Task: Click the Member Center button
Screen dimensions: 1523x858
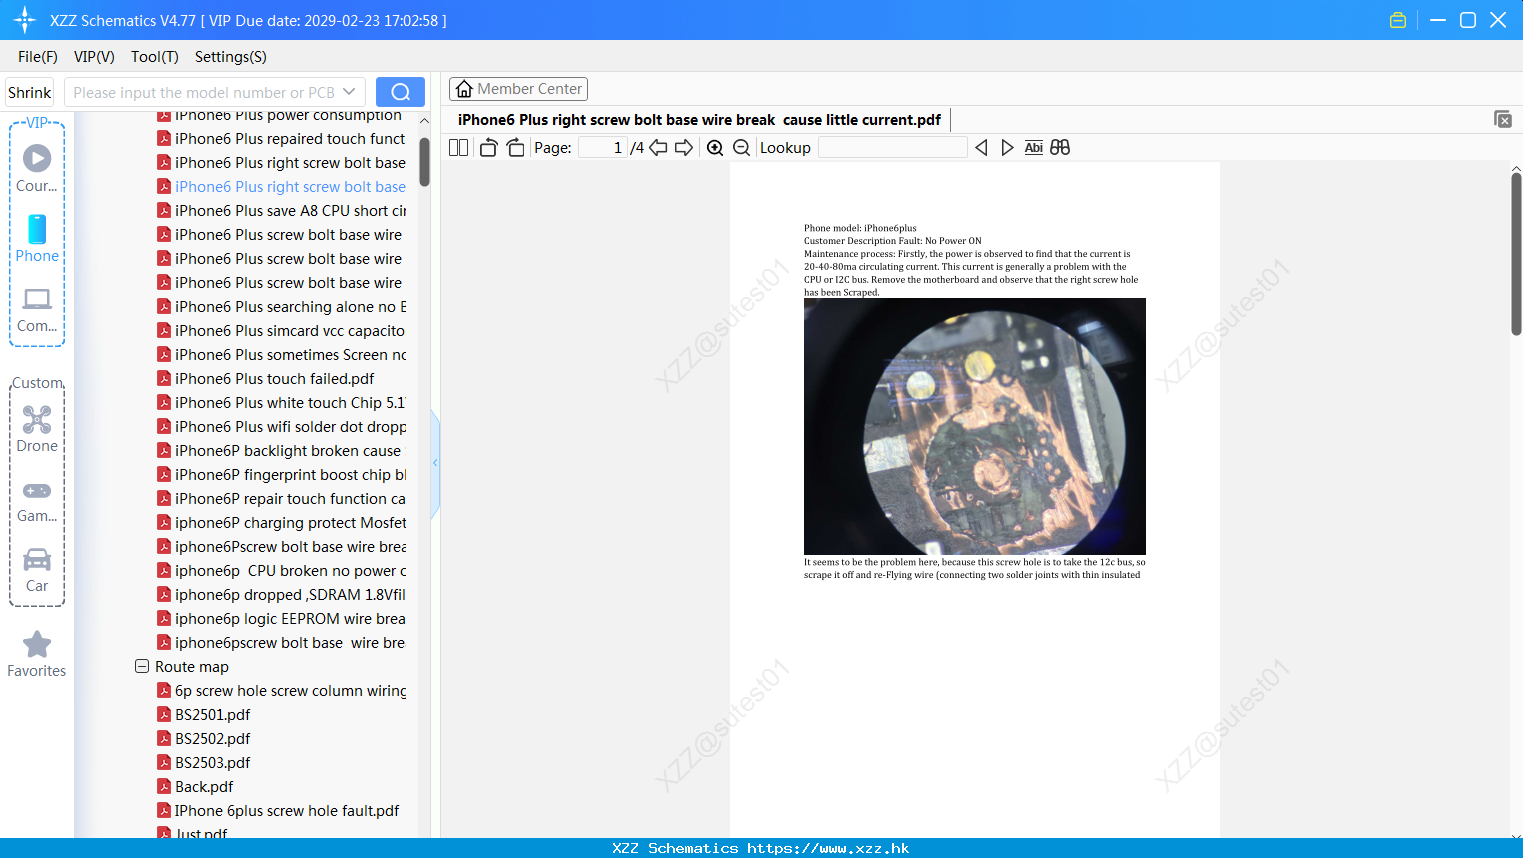Action: click(x=518, y=89)
